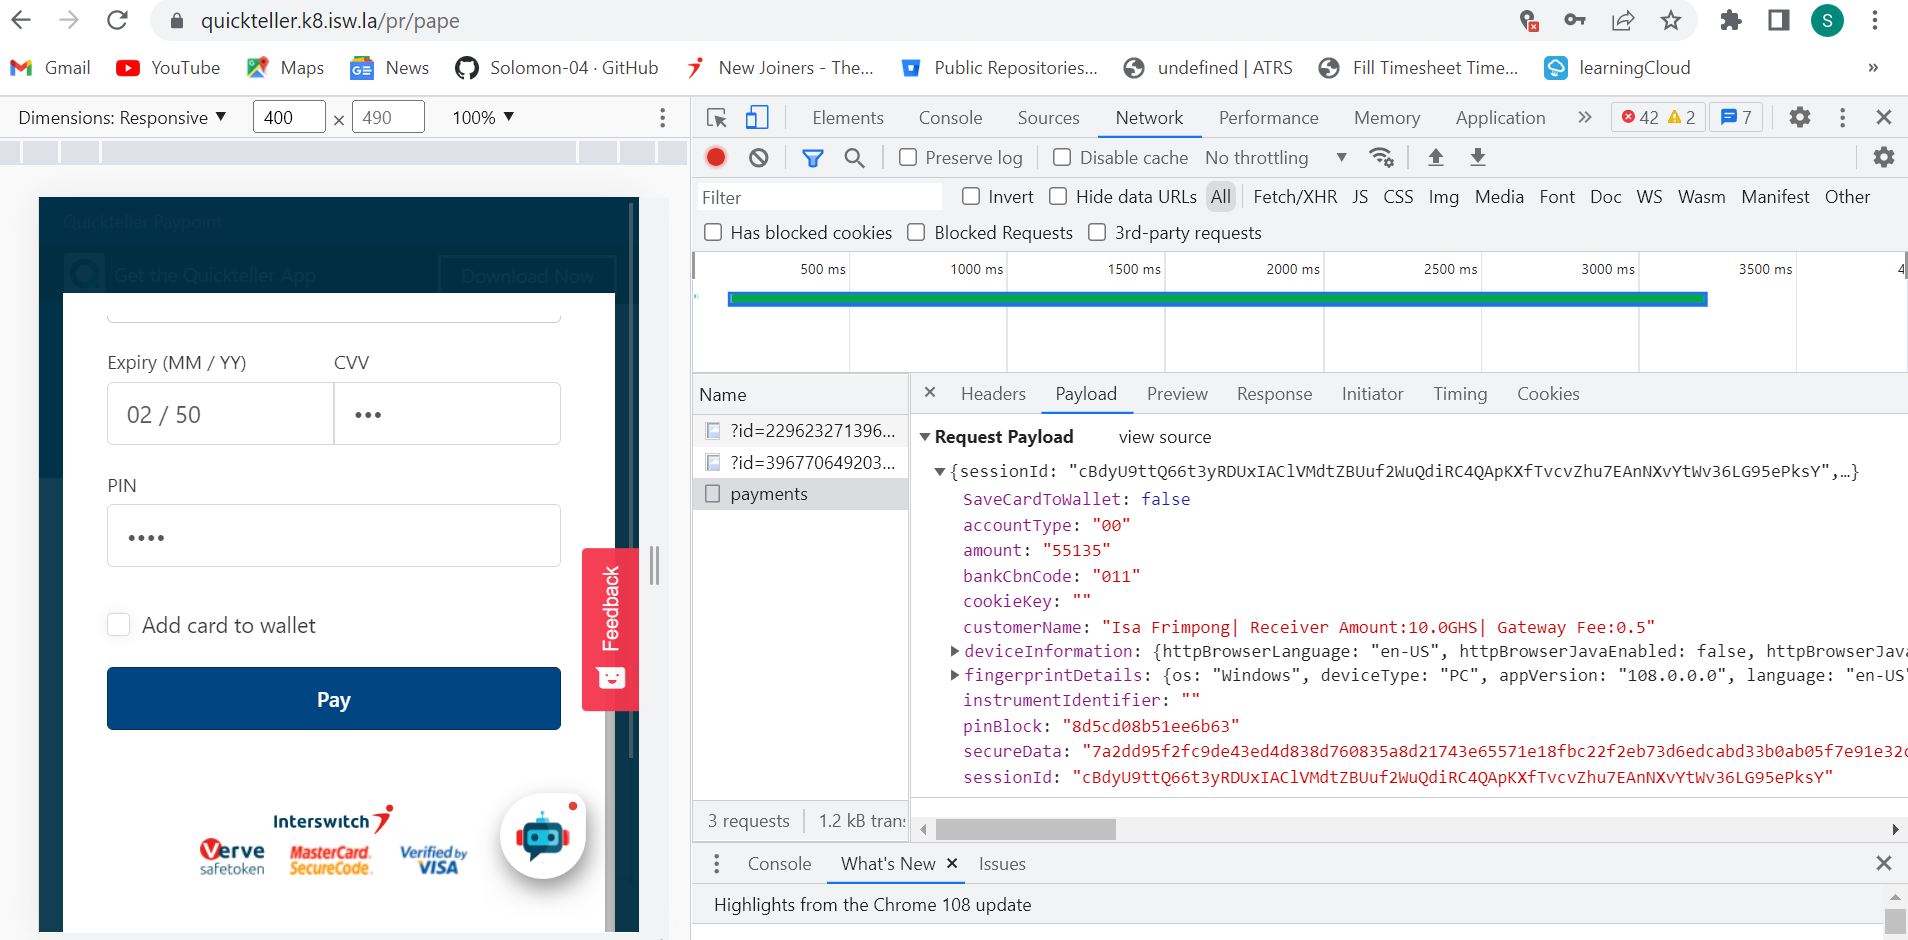Click the PIN input field
The width and height of the screenshot is (1908, 940).
(333, 536)
